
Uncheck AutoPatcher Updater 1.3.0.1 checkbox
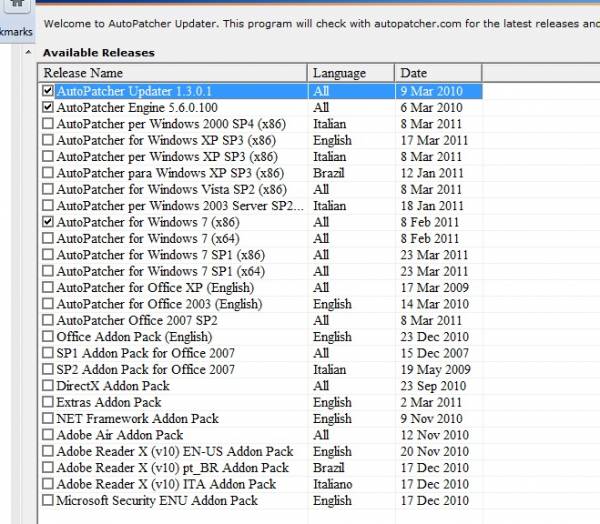click(47, 91)
